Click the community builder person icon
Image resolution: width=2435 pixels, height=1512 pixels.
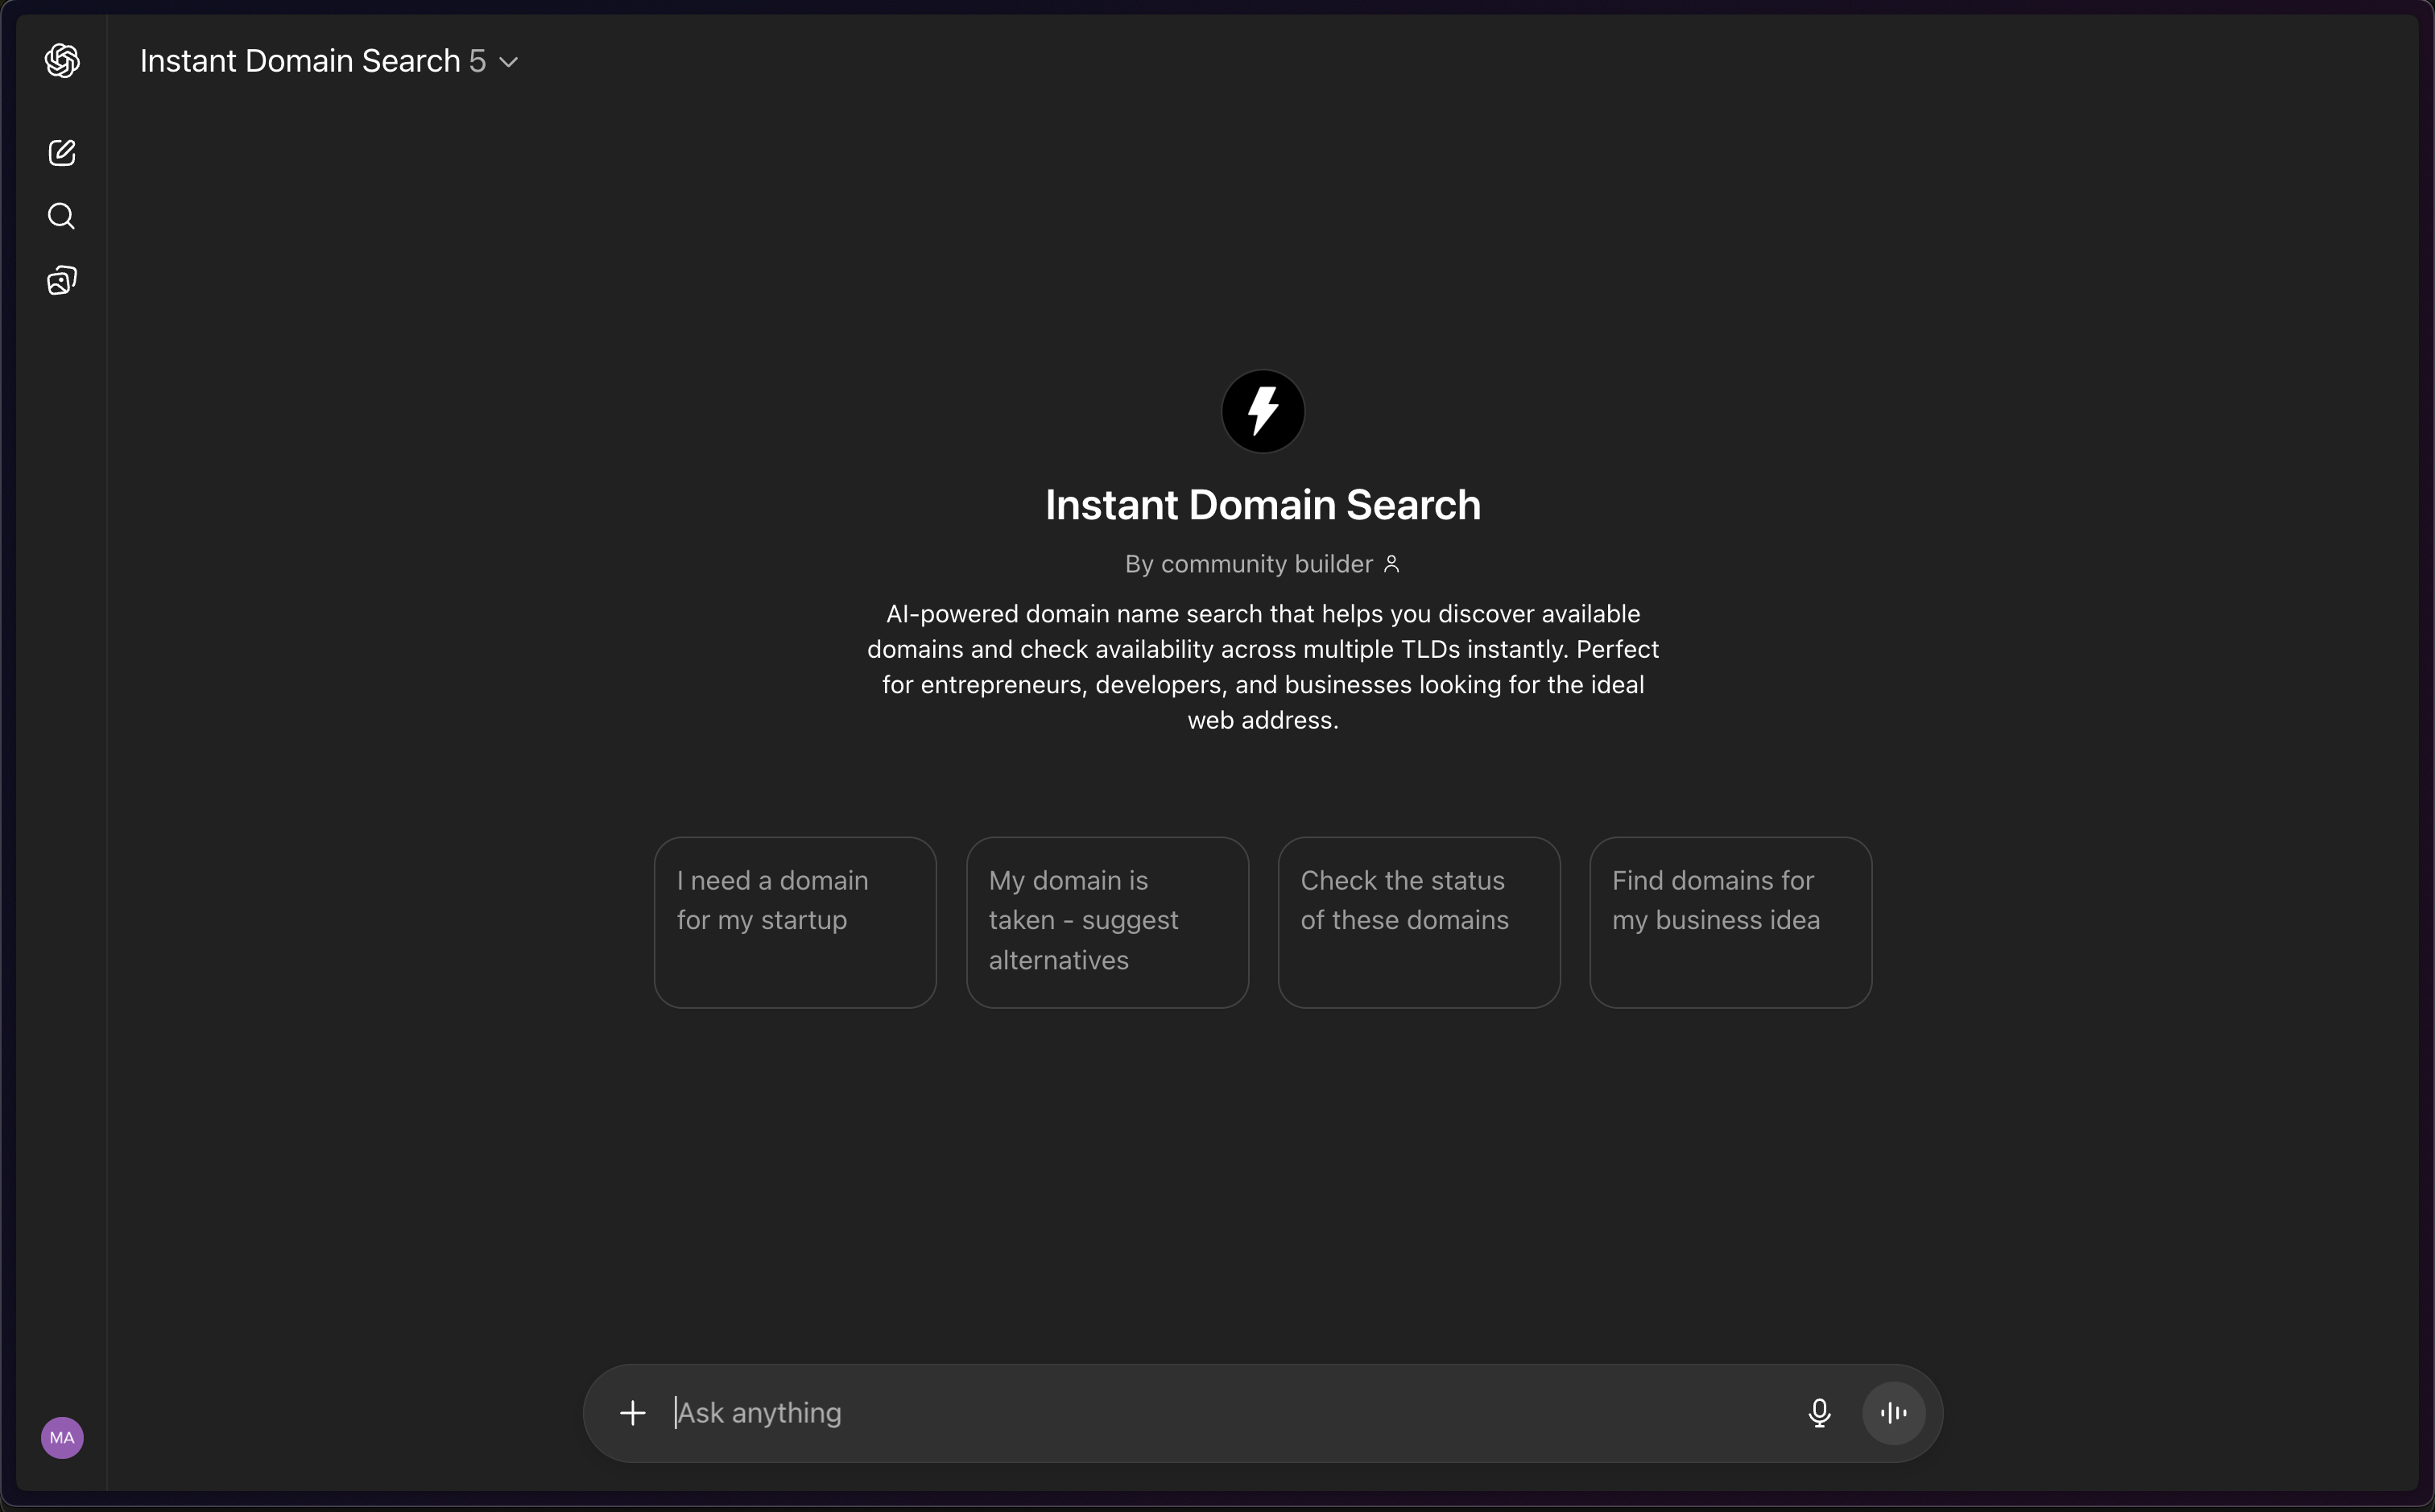point(1391,565)
